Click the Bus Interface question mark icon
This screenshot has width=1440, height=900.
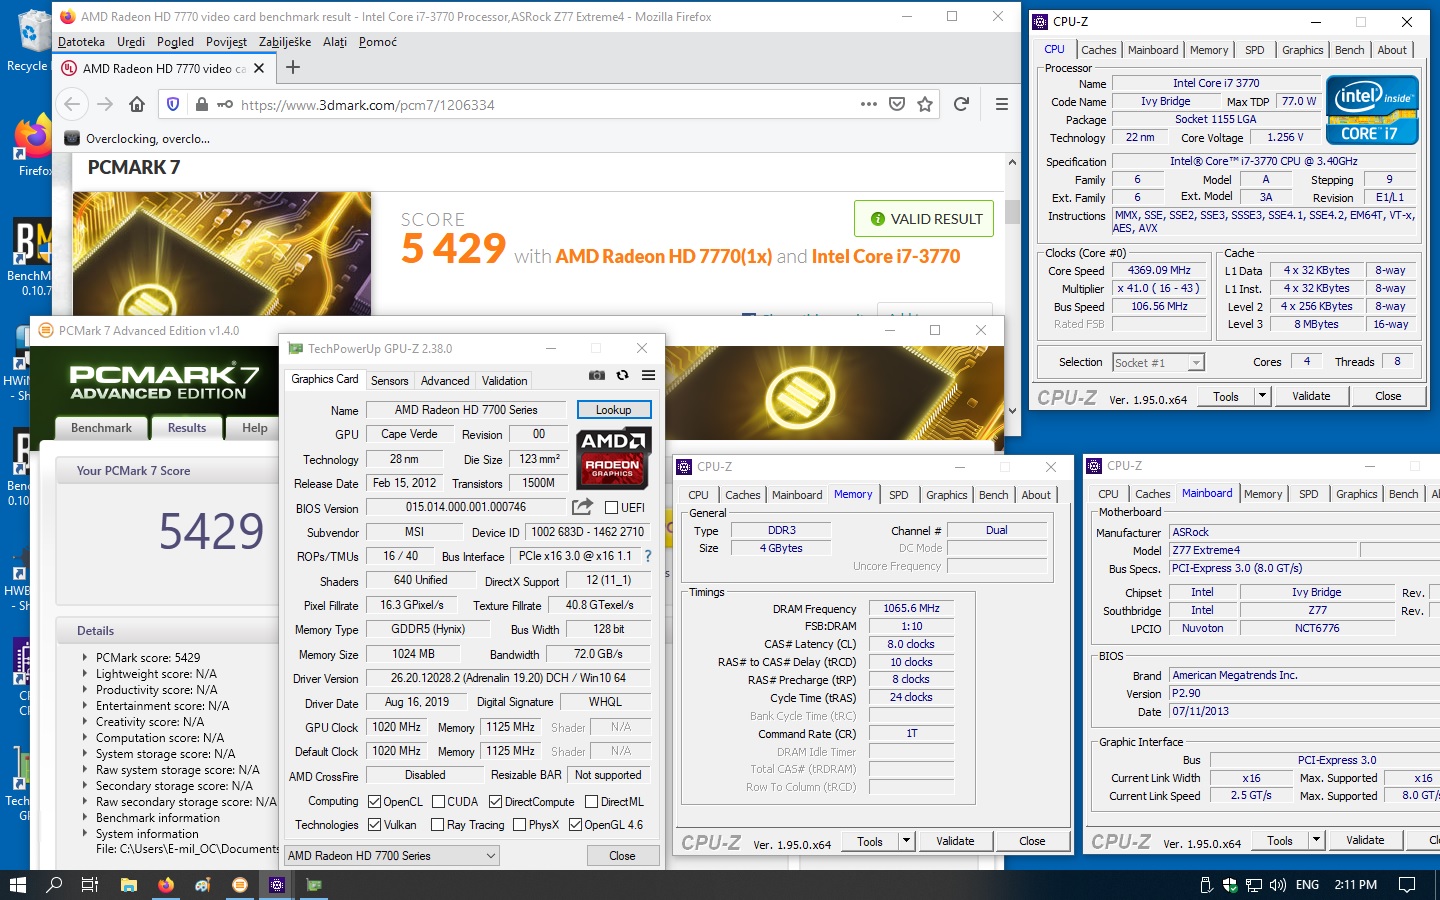pos(648,556)
